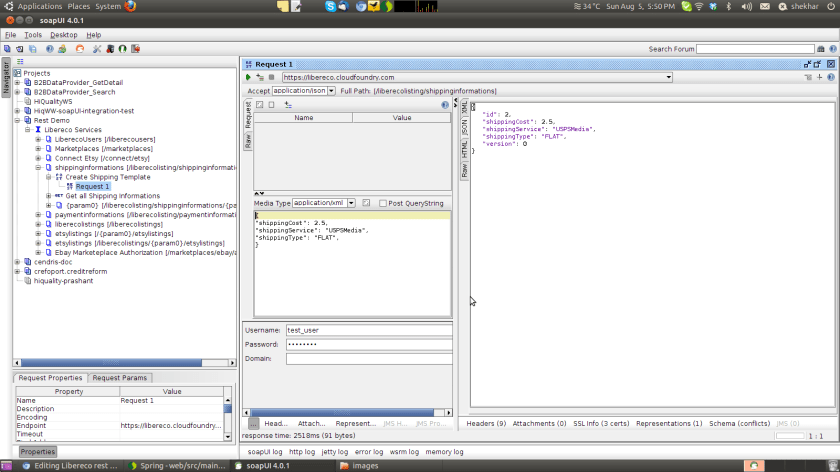
Task: Switch to the Request Params tab
Action: pyautogui.click(x=120, y=378)
